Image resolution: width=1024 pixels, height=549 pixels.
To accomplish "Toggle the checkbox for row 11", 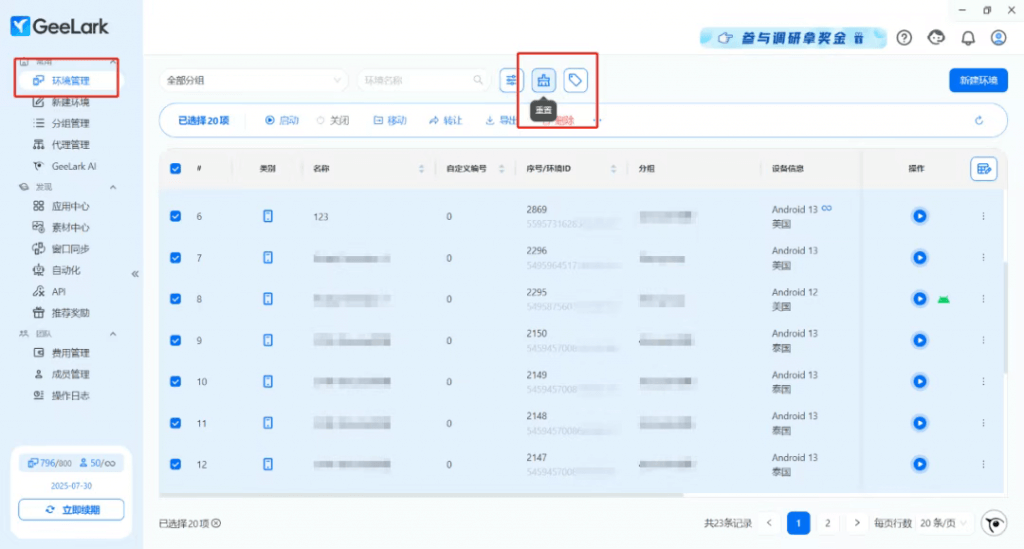I will tap(176, 423).
